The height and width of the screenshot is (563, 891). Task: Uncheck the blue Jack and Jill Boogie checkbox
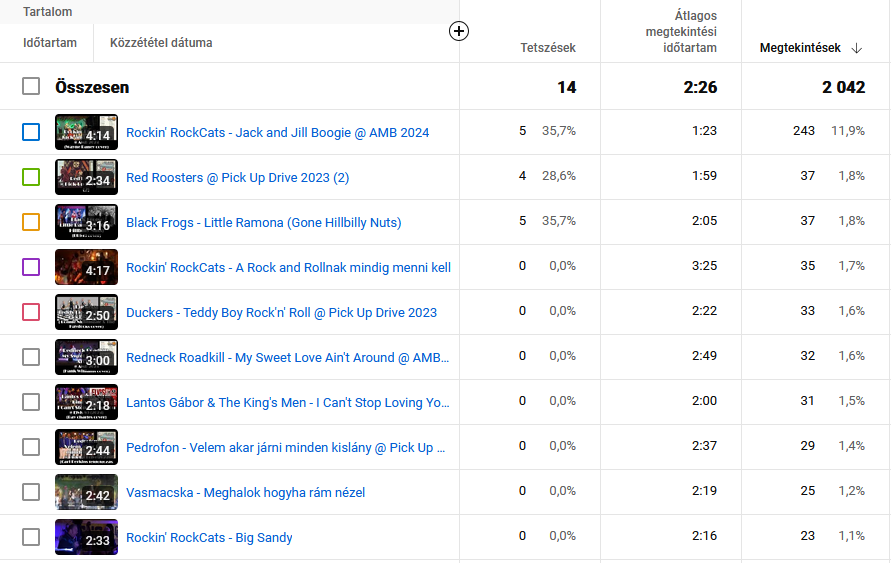pyautogui.click(x=31, y=132)
